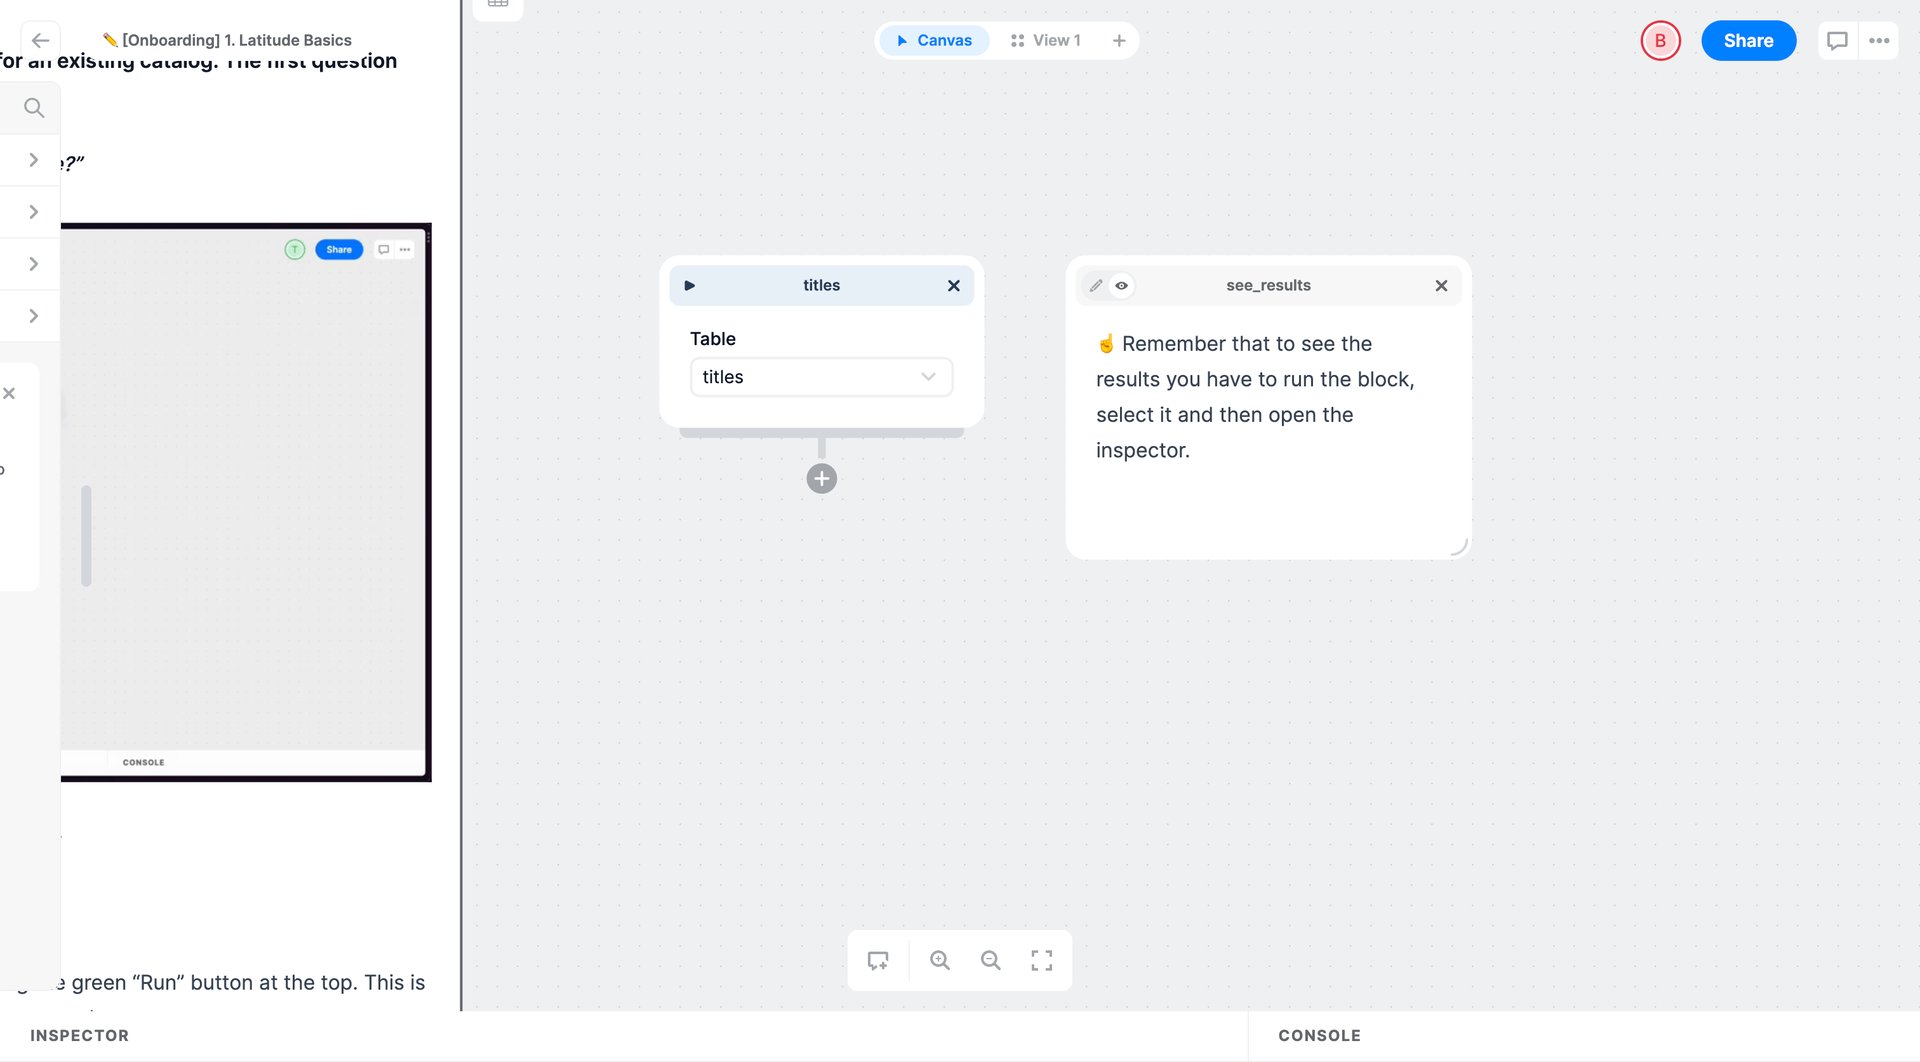Zoom in on the canvas
1920x1062 pixels.
tap(939, 959)
